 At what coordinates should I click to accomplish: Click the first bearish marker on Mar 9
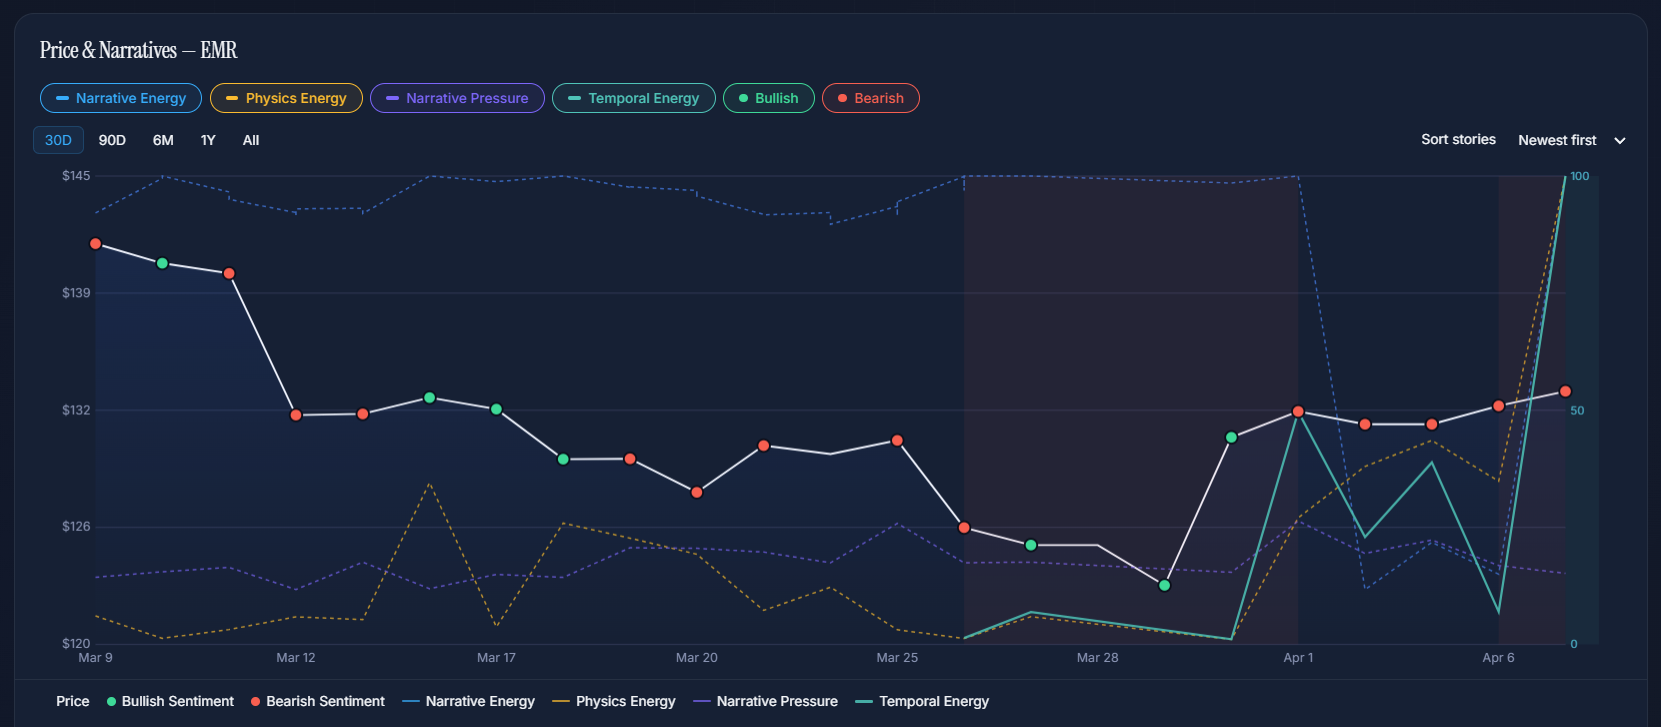point(96,244)
